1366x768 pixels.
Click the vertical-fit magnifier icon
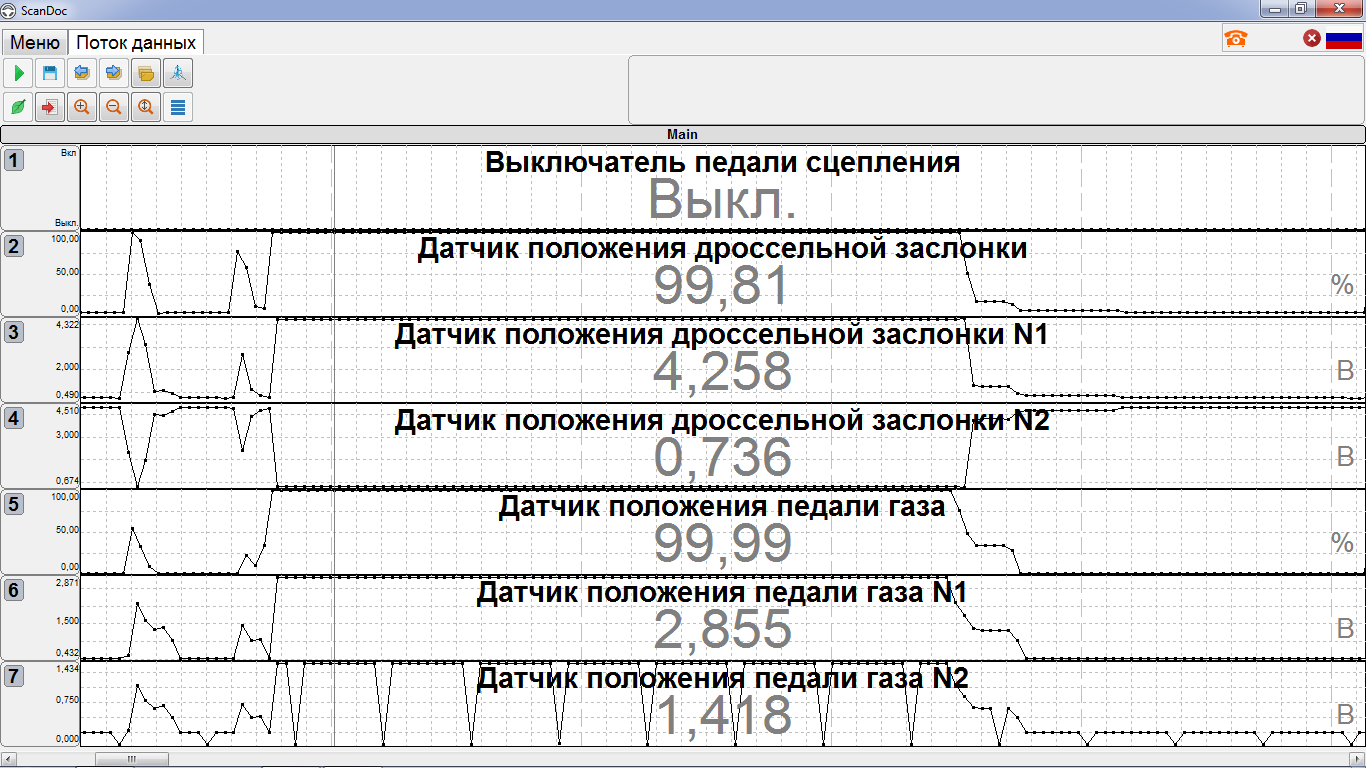click(146, 107)
